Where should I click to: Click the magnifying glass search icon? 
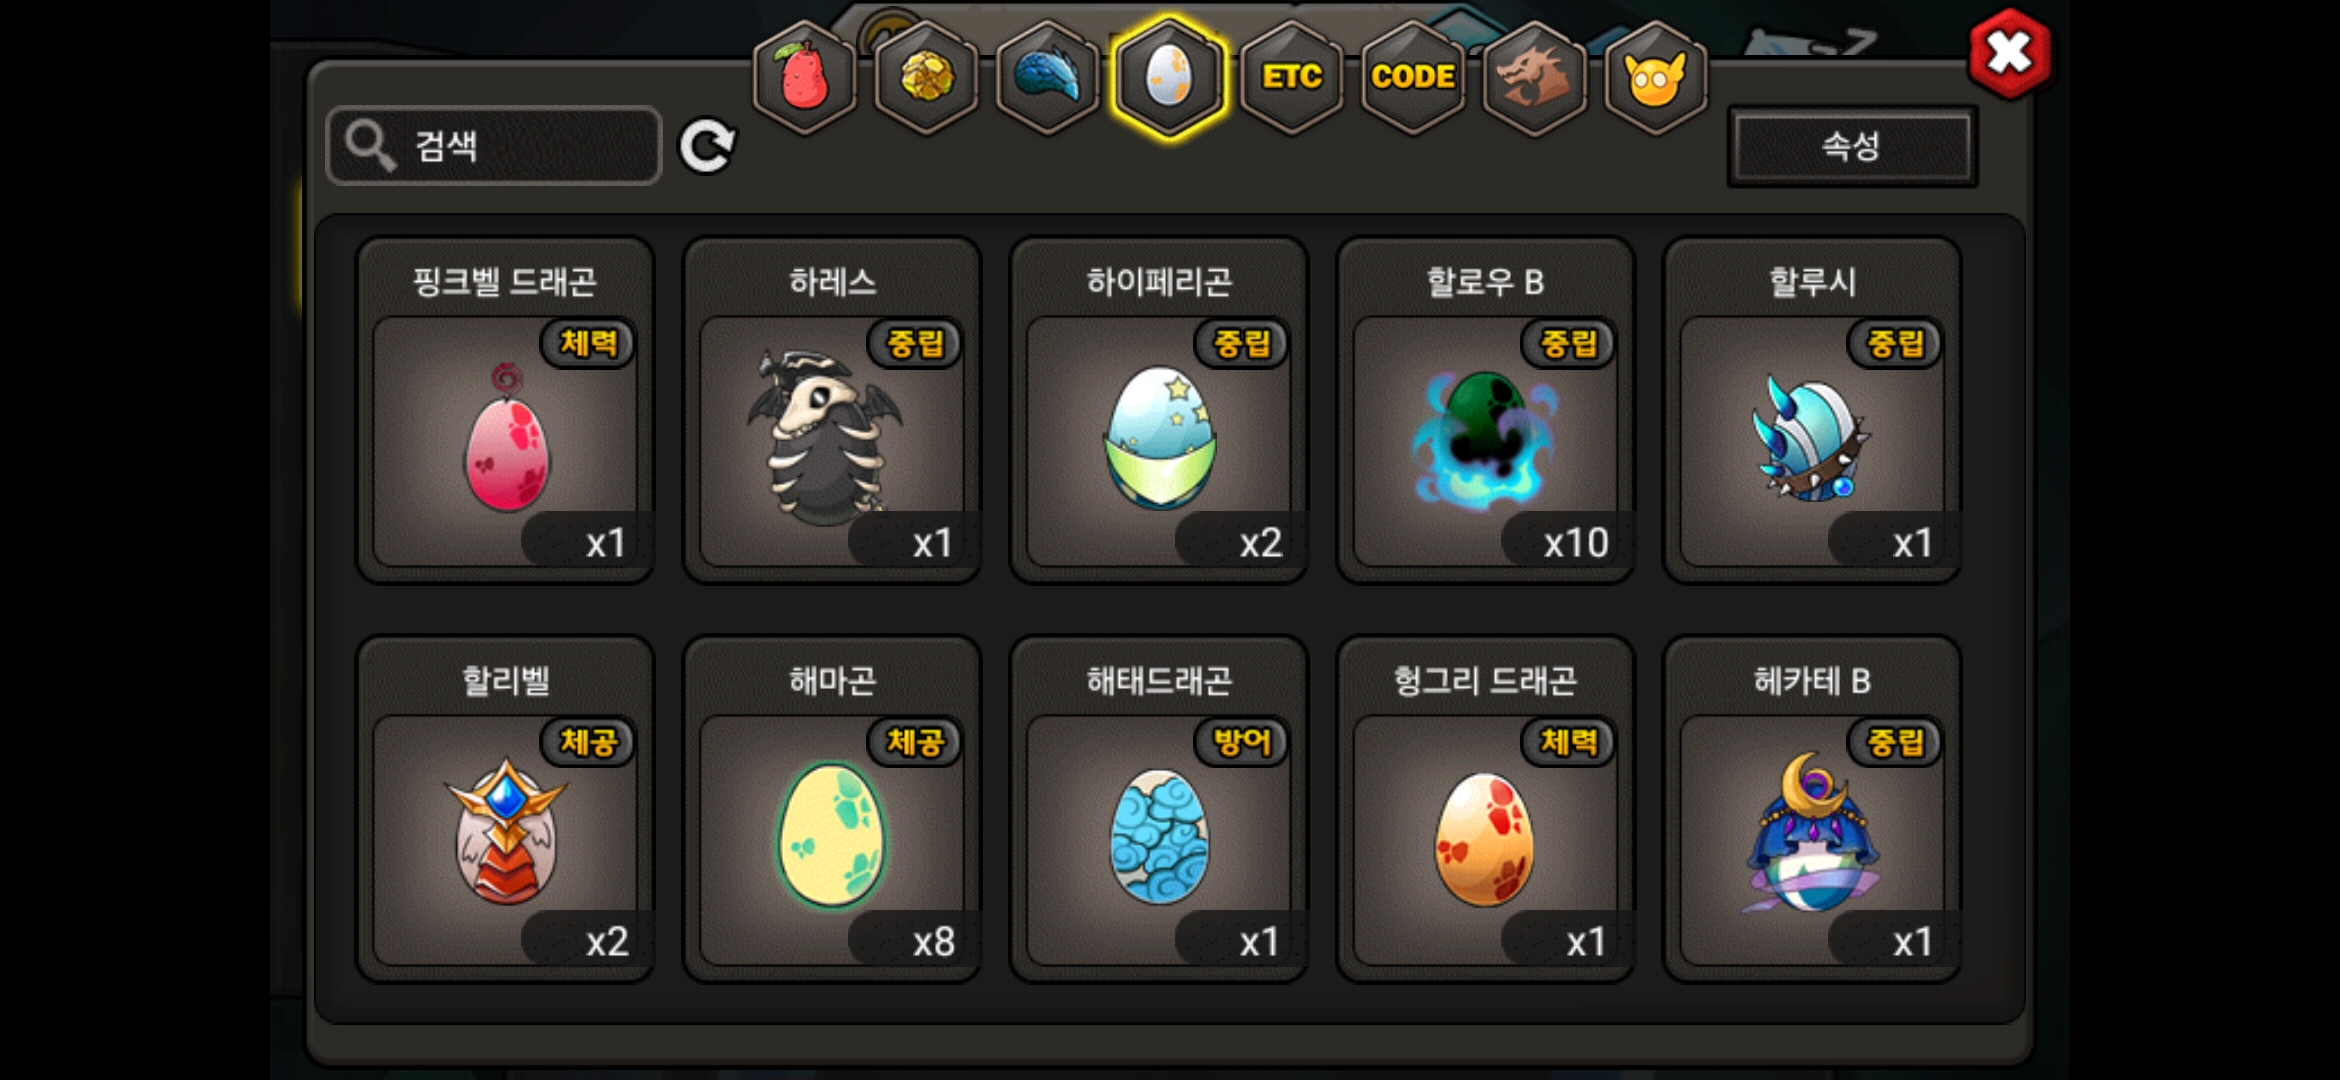370,147
